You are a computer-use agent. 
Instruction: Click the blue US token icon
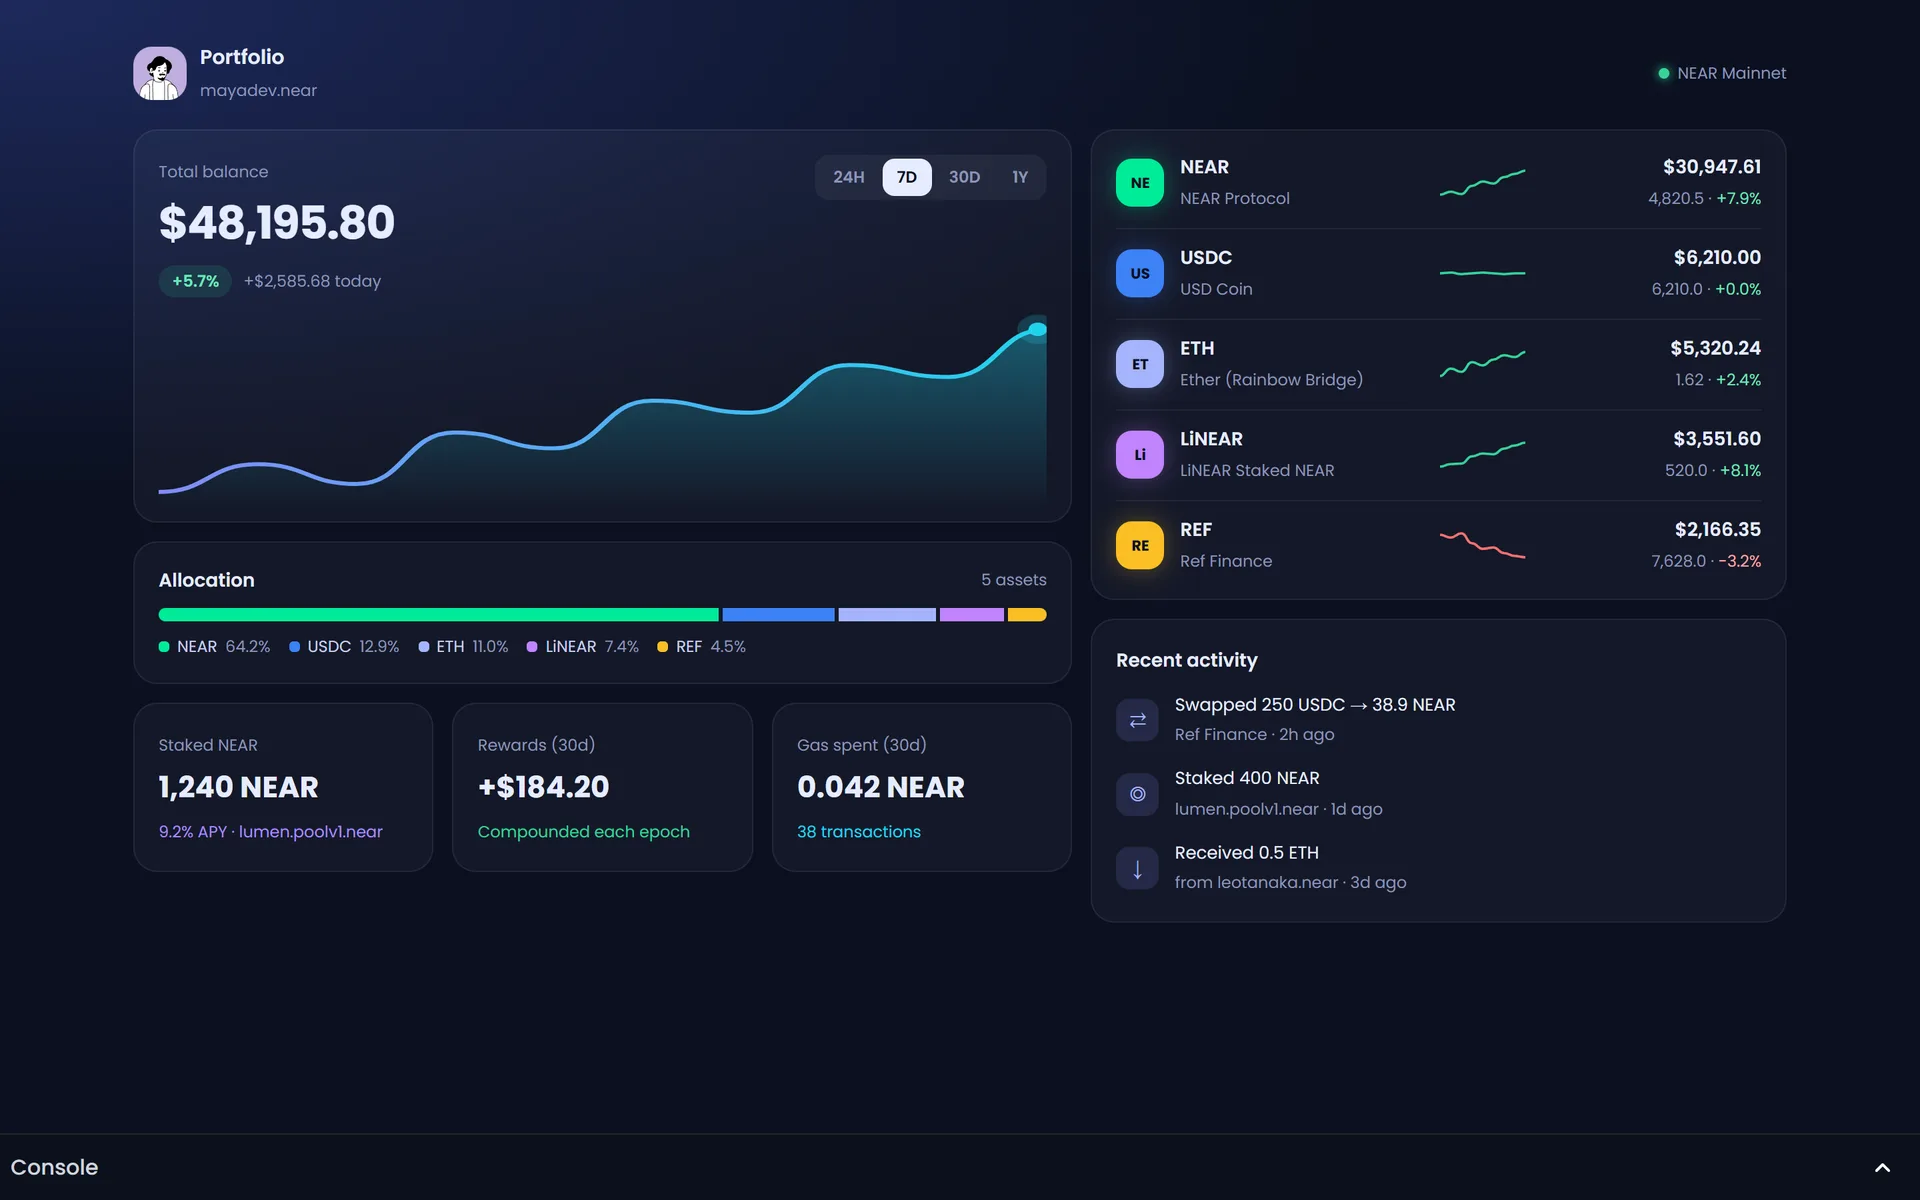[x=1140, y=273]
